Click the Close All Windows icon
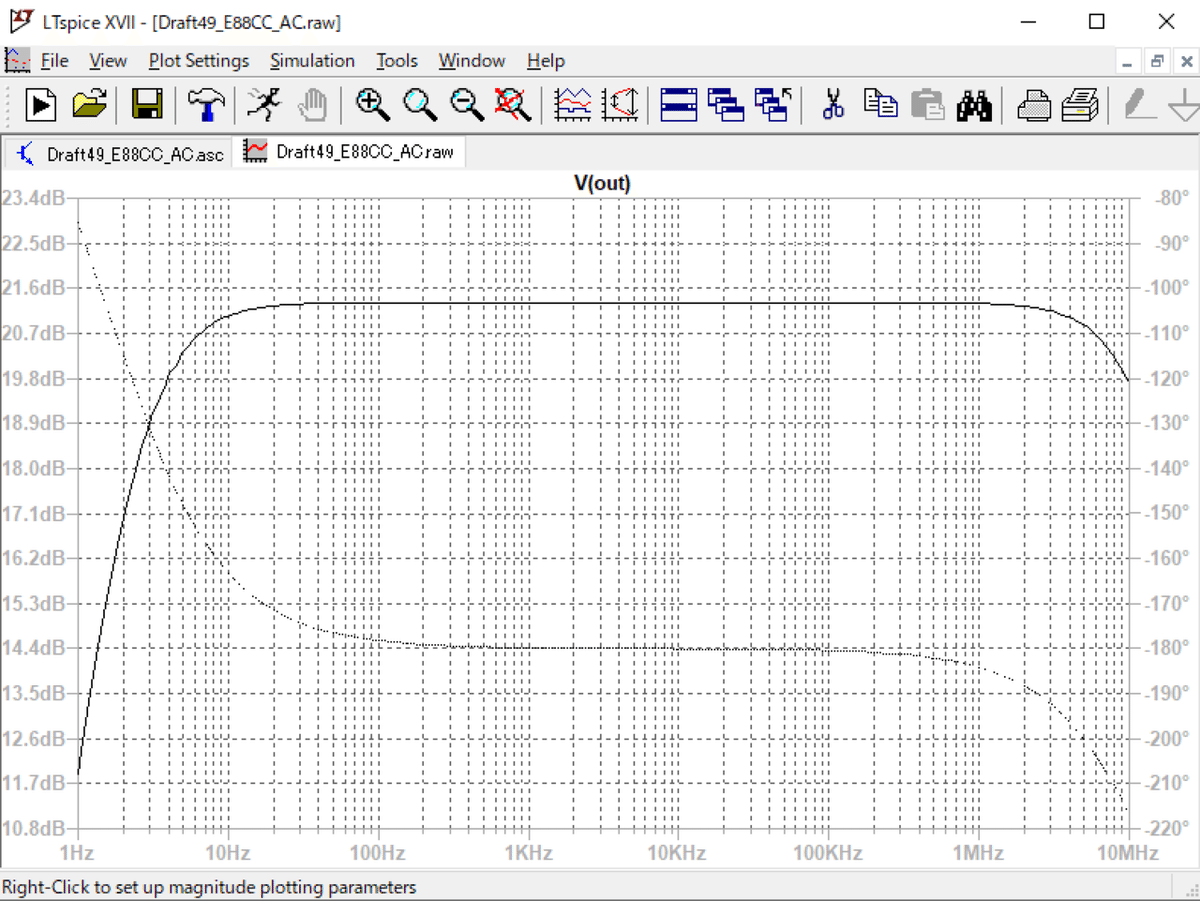Image resolution: width=1200 pixels, height=901 pixels. [x=773, y=104]
